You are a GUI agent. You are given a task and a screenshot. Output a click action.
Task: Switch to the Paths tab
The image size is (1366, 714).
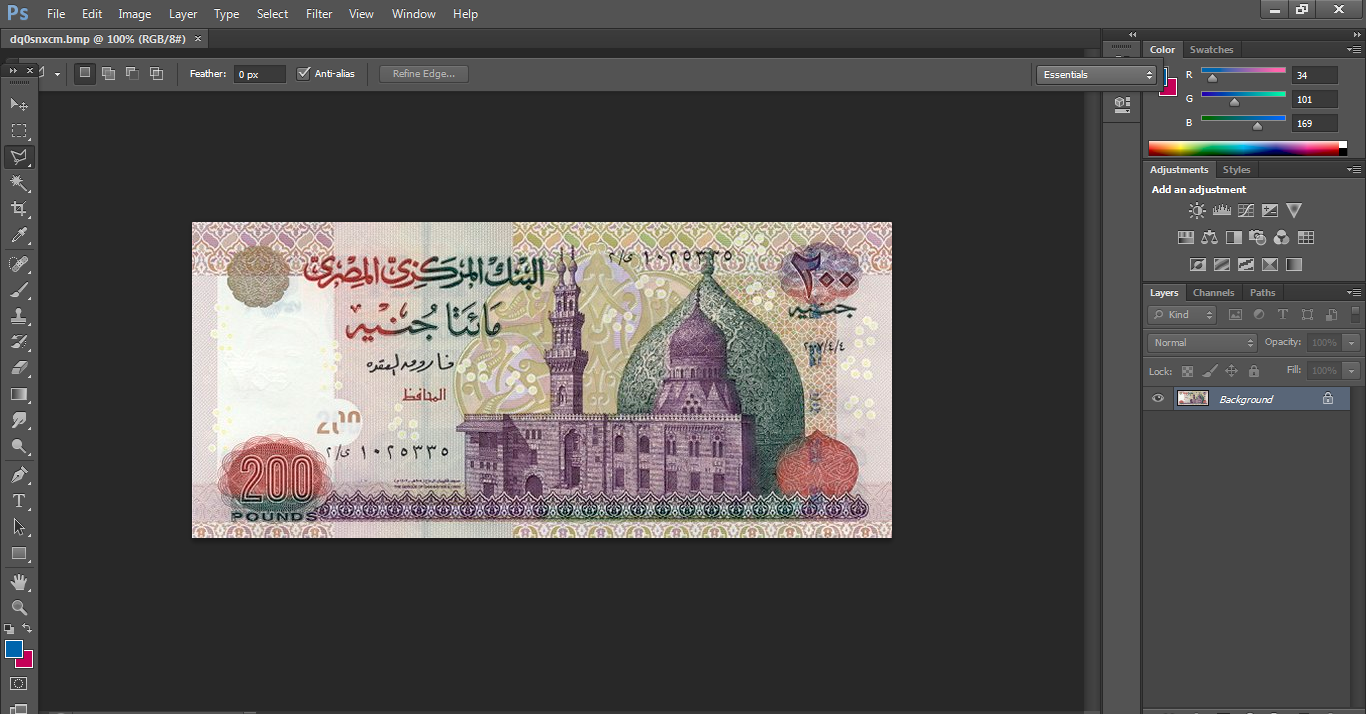[x=1262, y=292]
